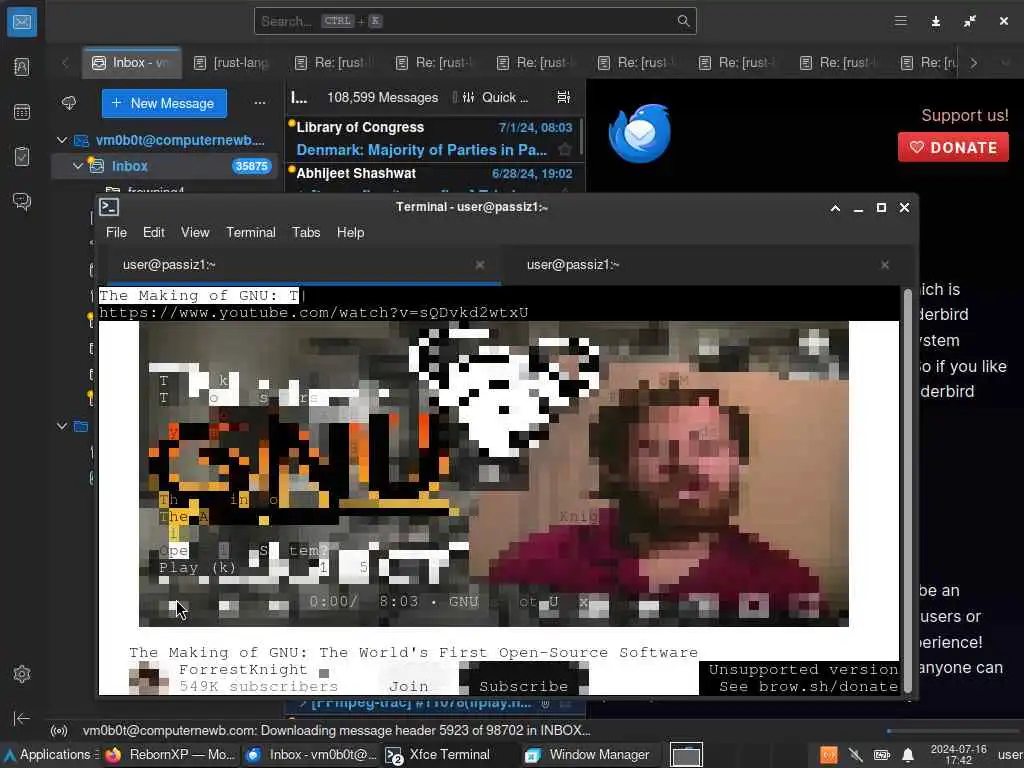Screen dimensions: 1024x768
Task: Click online status icon in status bar
Action: (59, 731)
